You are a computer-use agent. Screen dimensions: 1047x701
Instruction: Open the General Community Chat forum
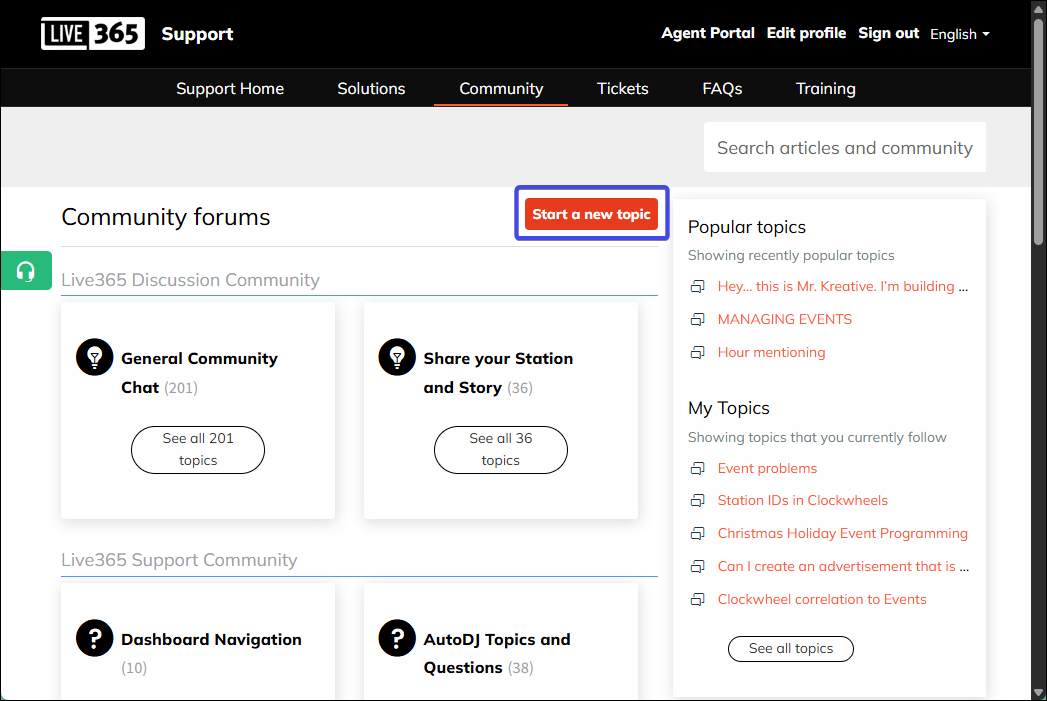click(199, 373)
